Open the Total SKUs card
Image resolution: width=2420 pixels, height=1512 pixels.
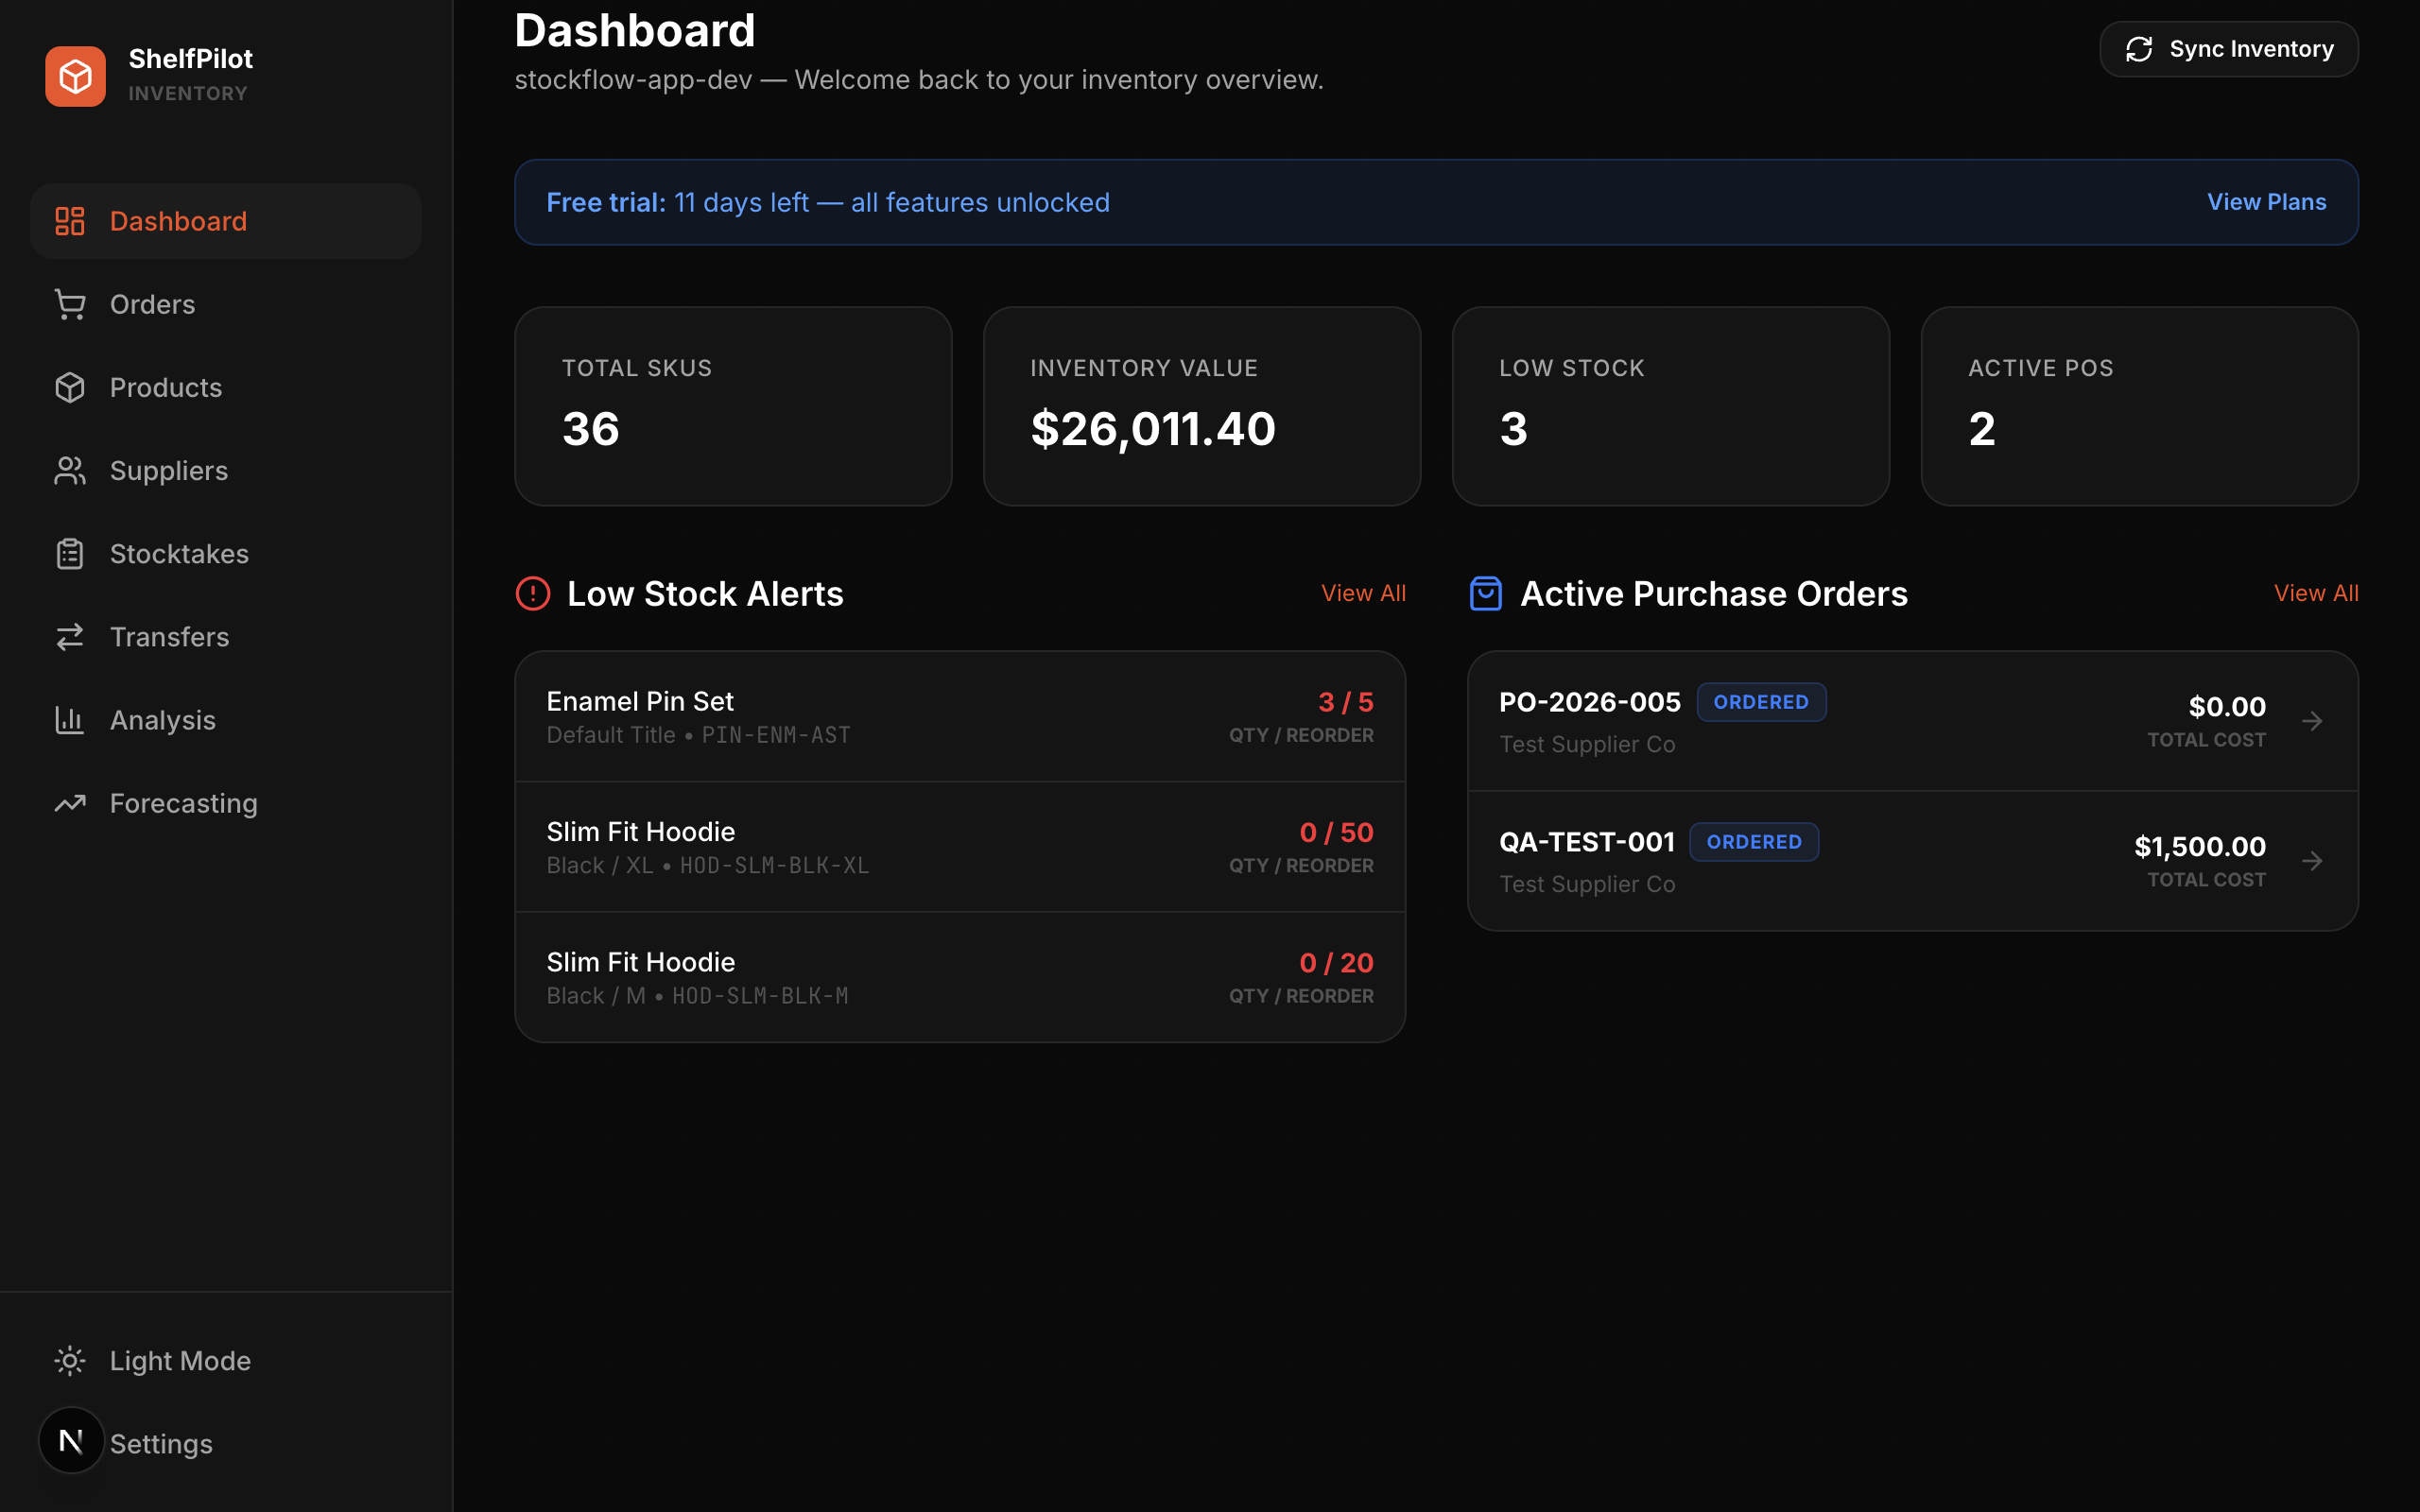(733, 406)
